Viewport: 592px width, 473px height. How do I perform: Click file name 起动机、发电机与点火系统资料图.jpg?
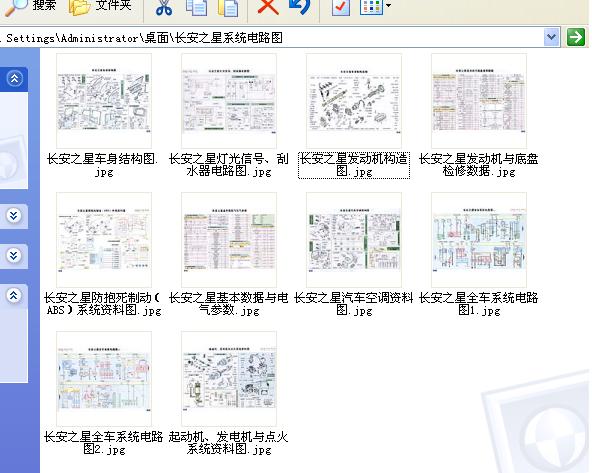coord(229,443)
